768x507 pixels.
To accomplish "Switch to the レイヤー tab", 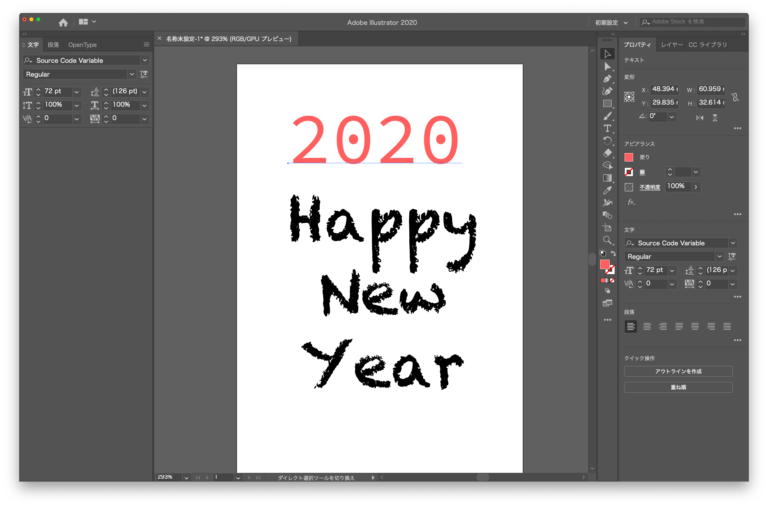I will [x=672, y=45].
